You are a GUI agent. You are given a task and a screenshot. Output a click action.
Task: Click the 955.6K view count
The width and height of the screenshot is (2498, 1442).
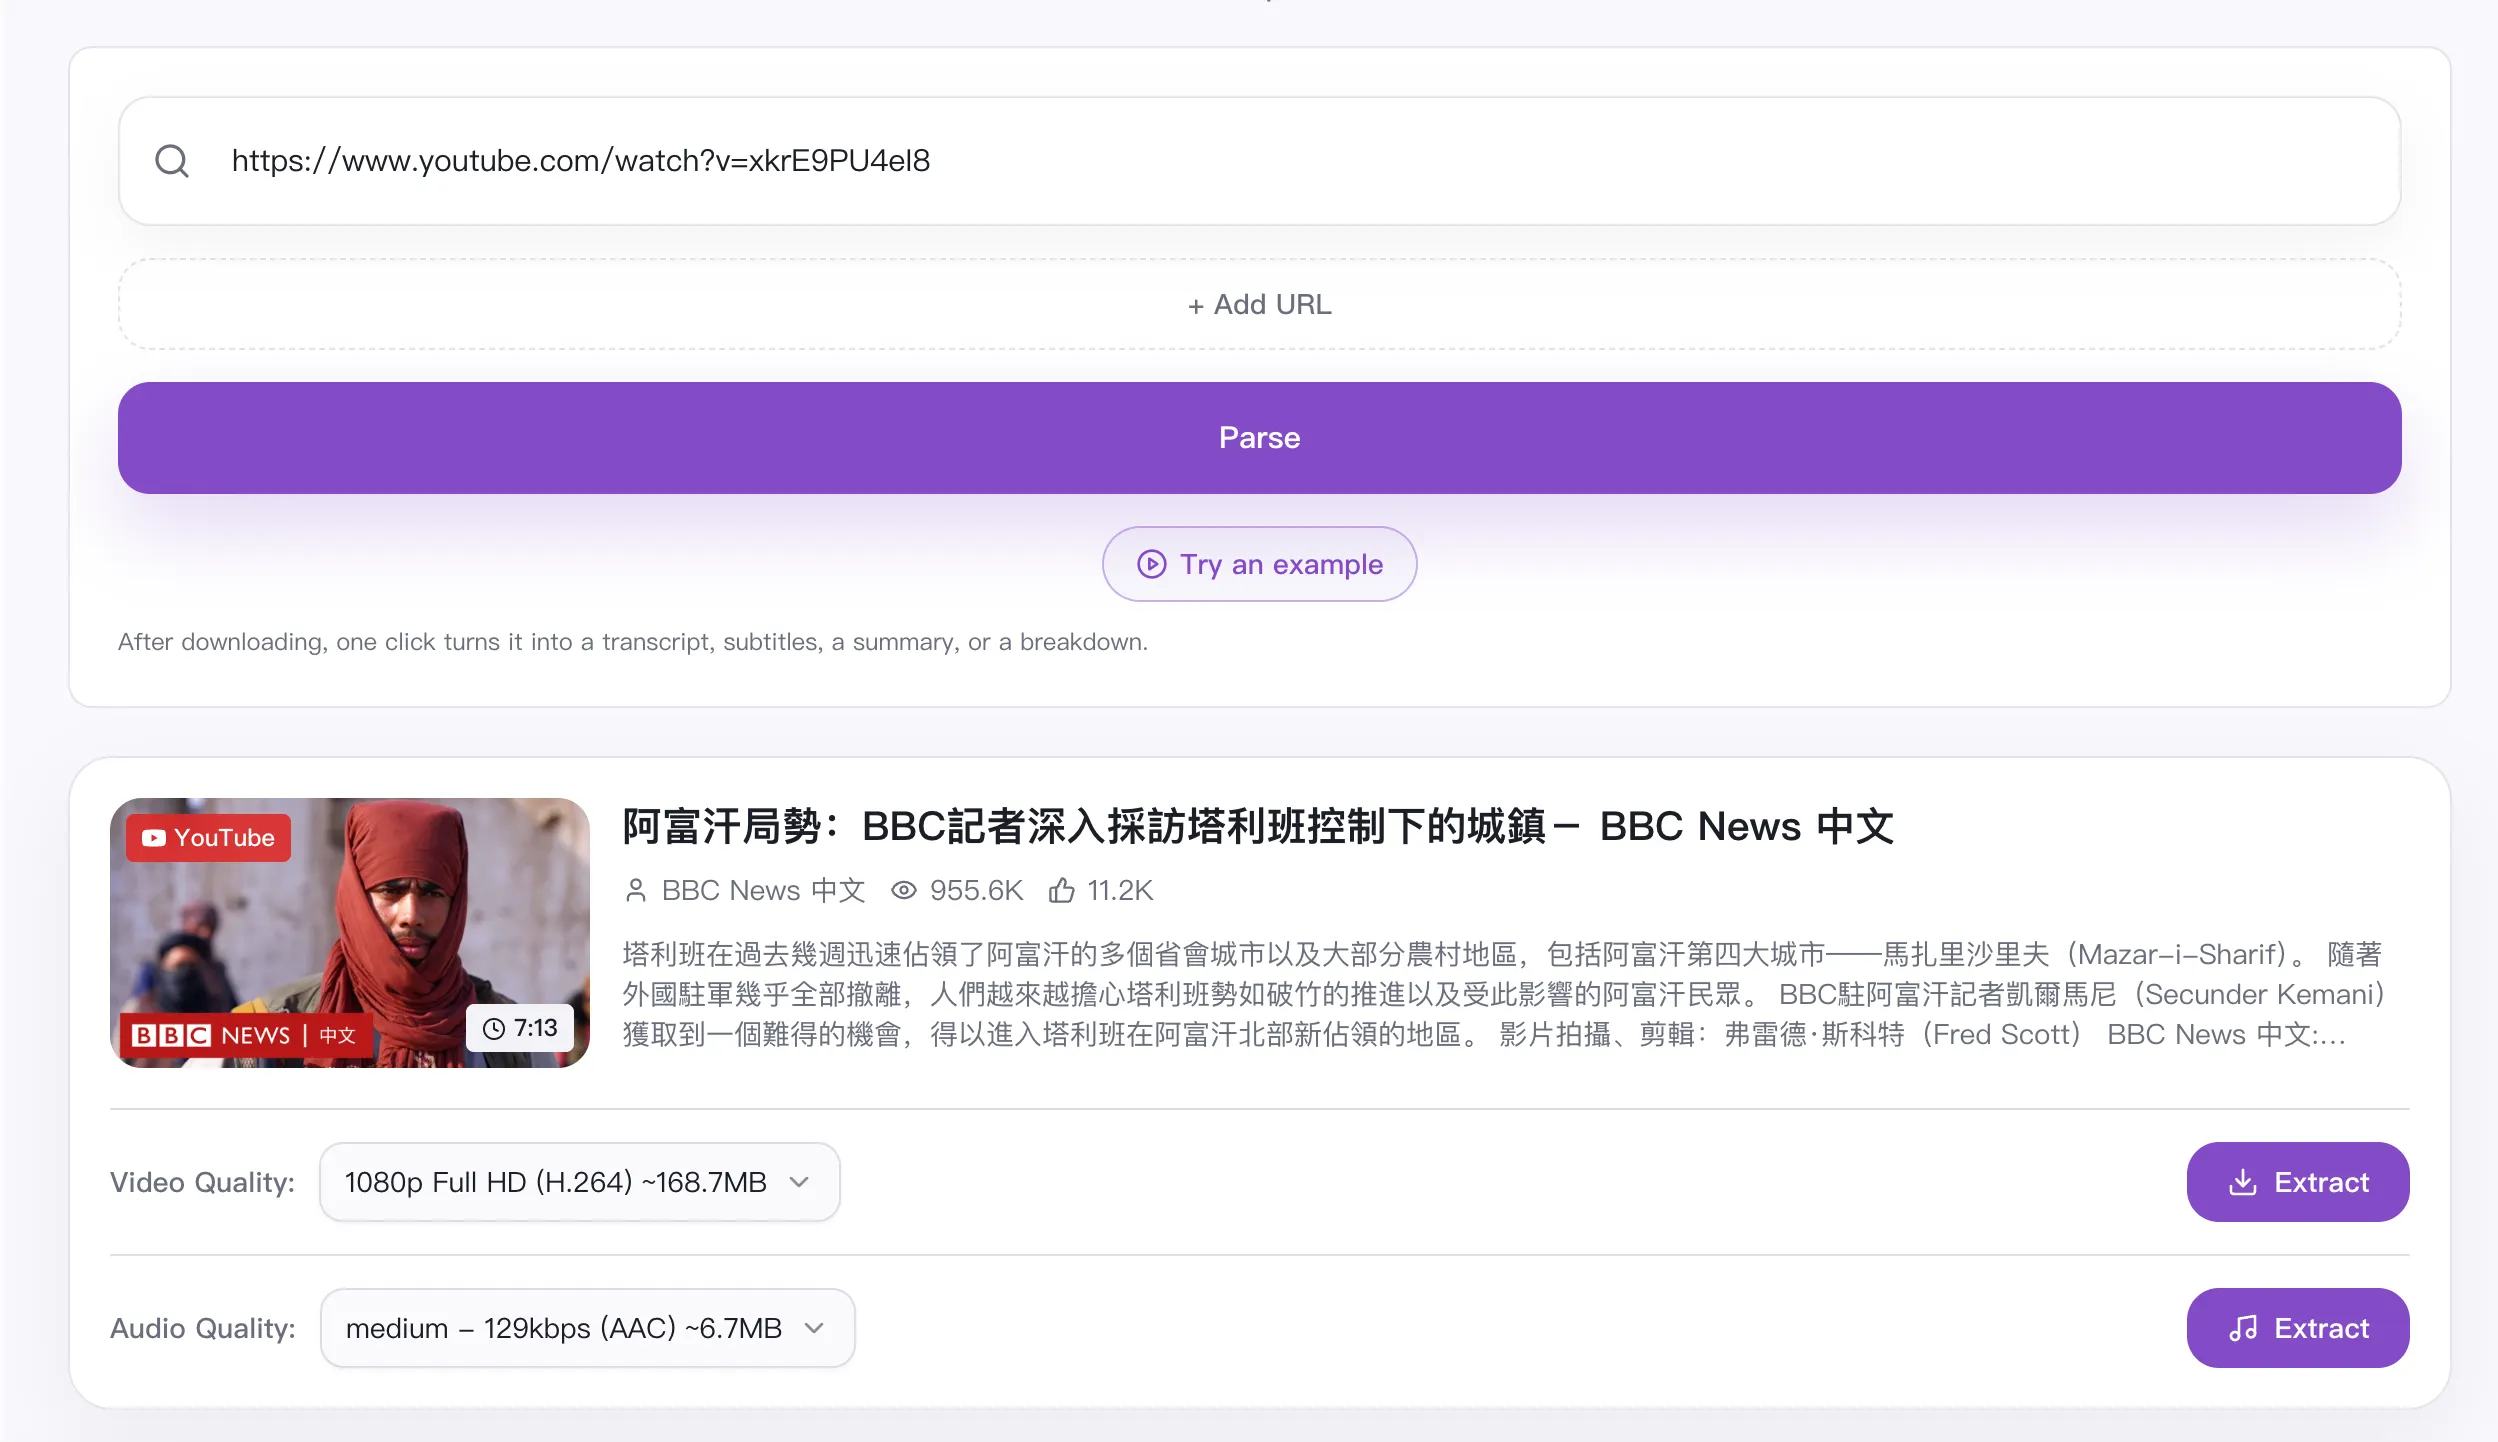(976, 890)
